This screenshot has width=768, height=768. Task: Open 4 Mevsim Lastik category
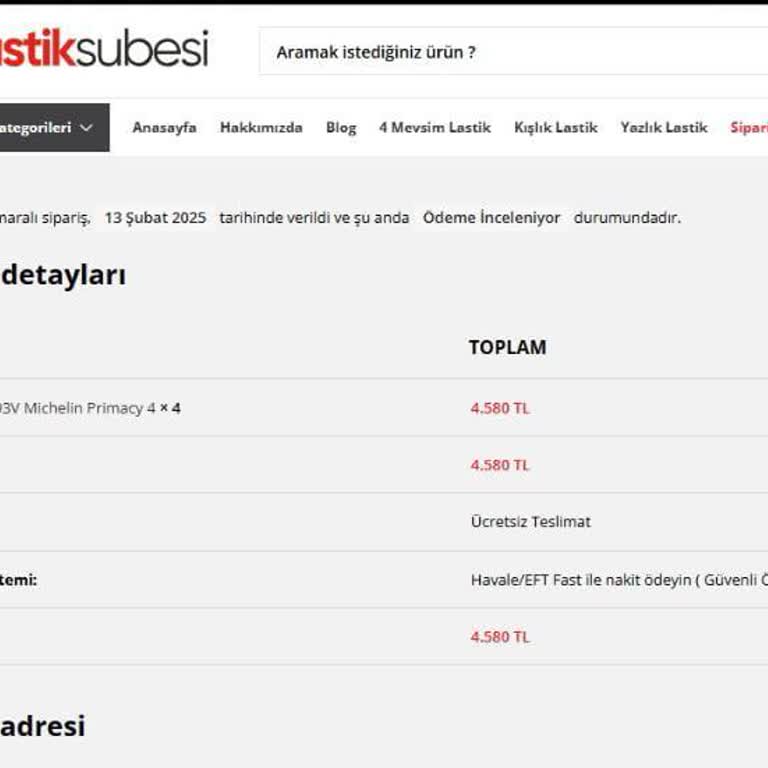point(434,127)
